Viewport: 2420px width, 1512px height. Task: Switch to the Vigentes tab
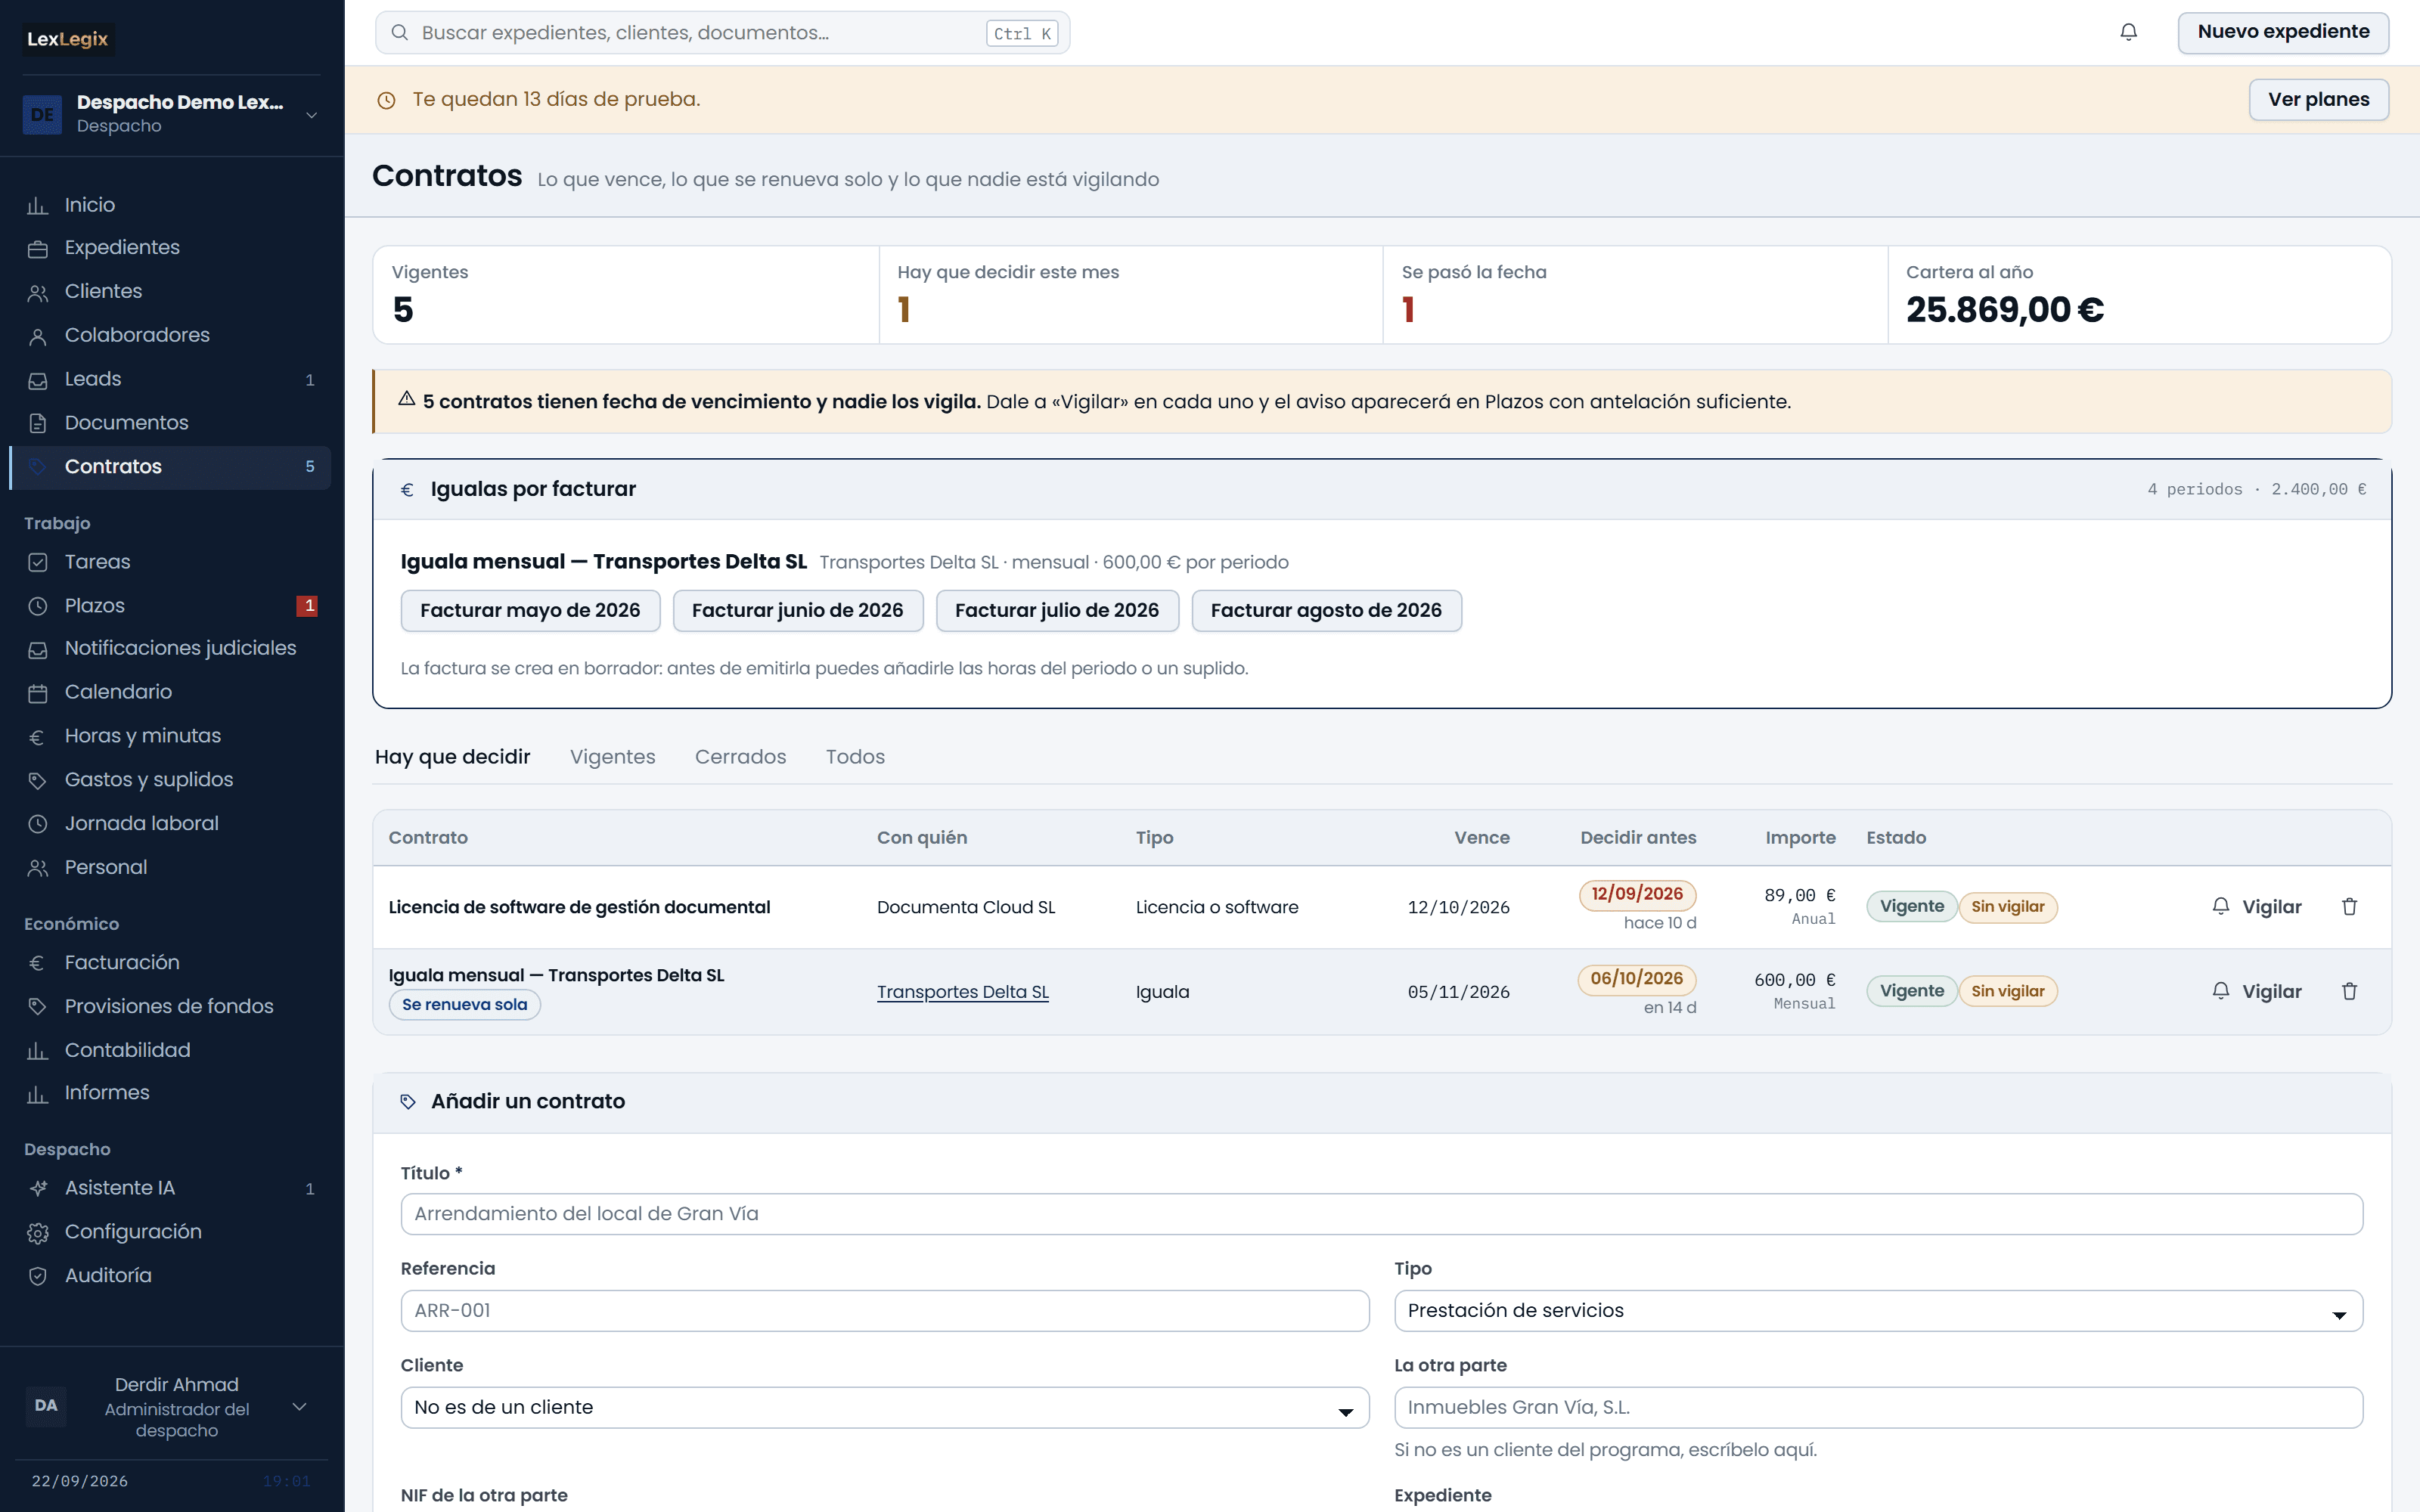pos(612,757)
